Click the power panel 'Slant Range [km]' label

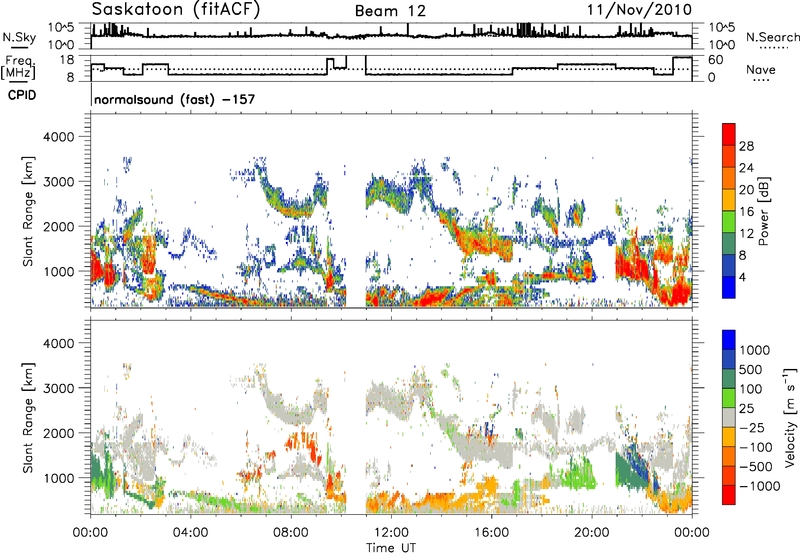pyautogui.click(x=28, y=211)
